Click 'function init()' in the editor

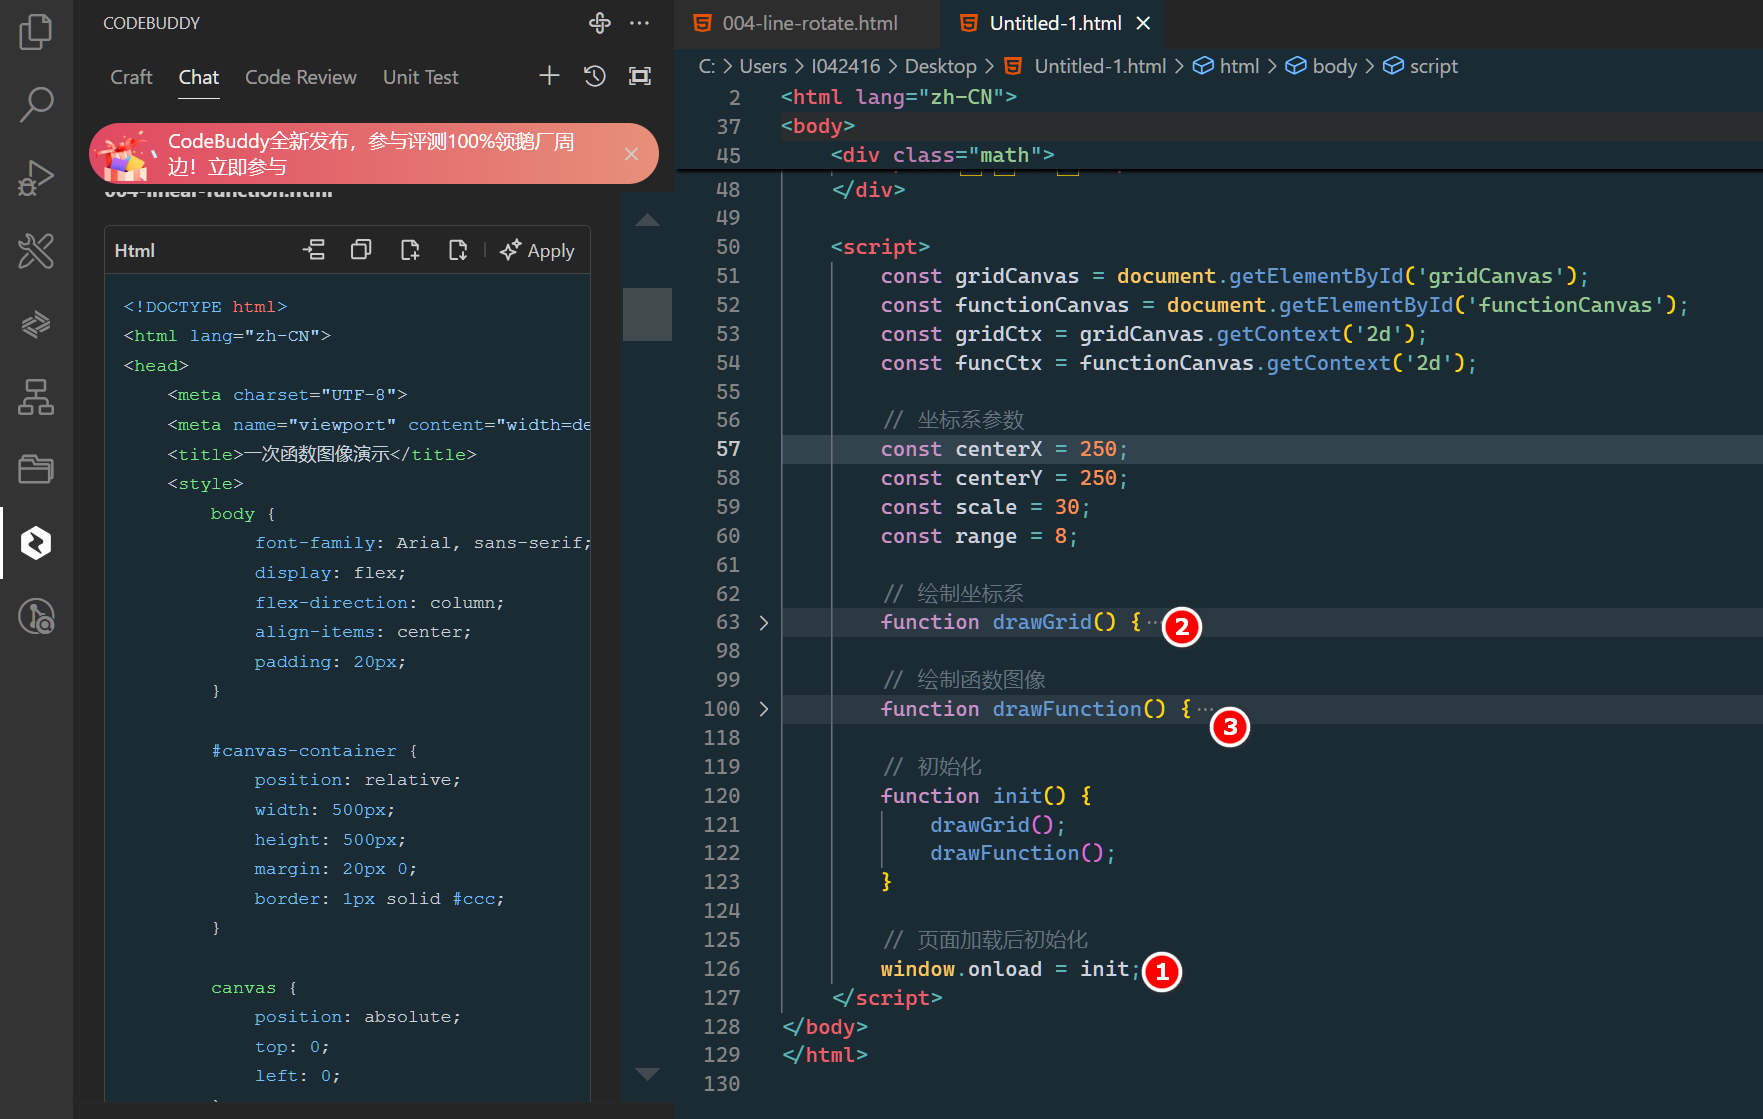(x=973, y=796)
